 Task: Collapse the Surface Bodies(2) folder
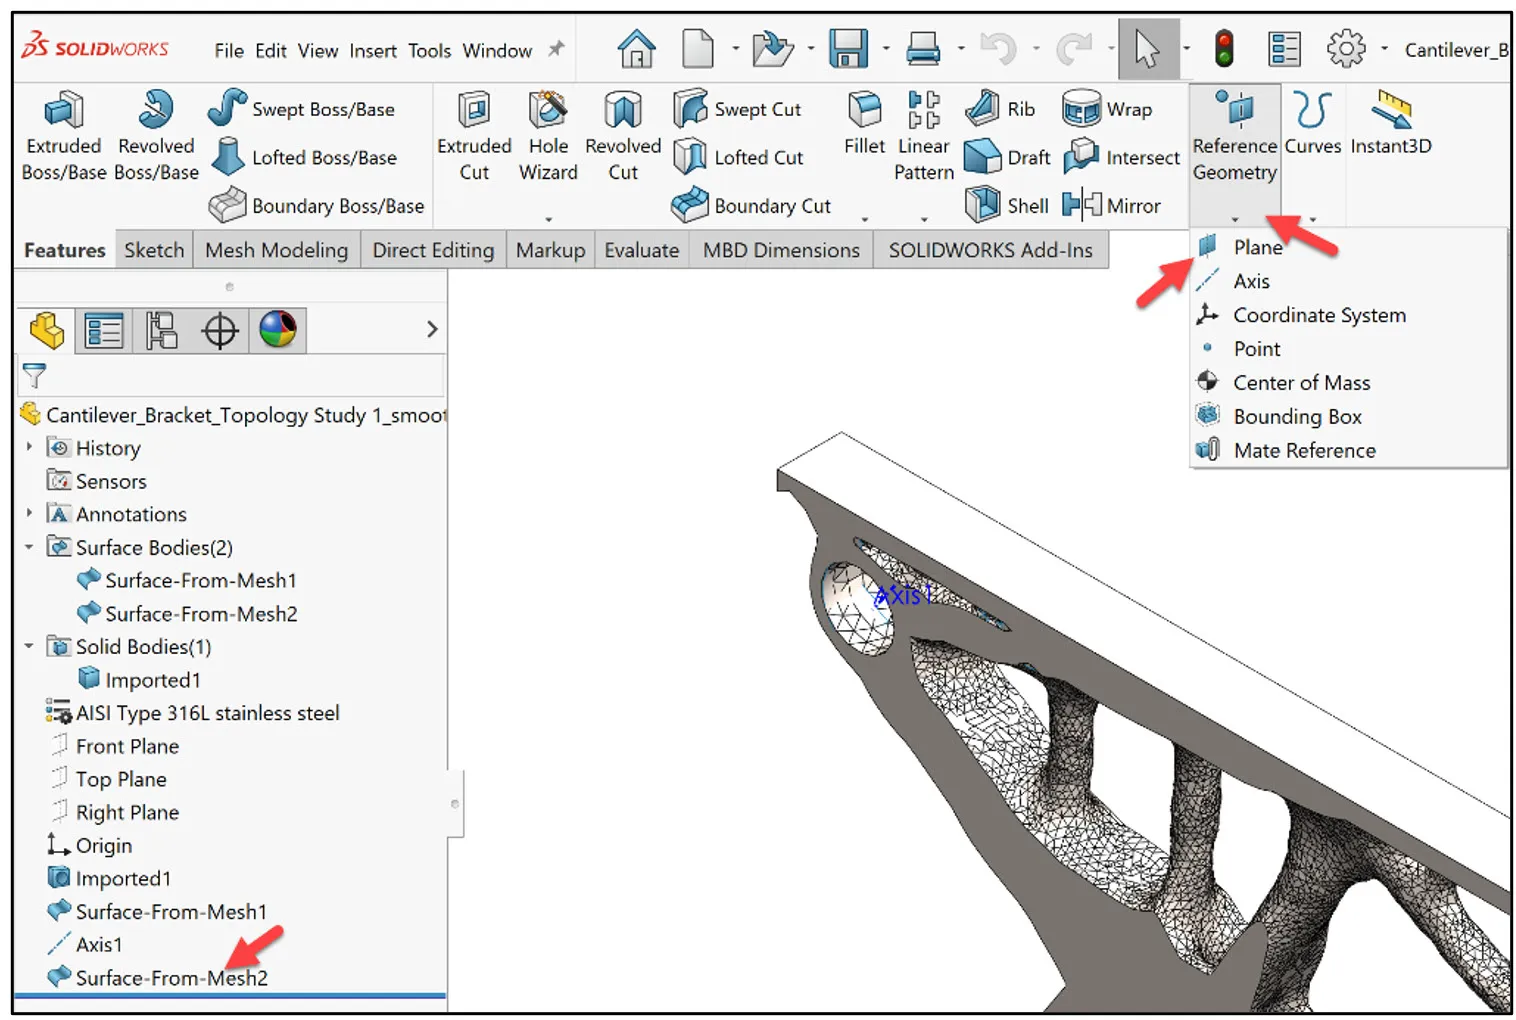coord(29,547)
